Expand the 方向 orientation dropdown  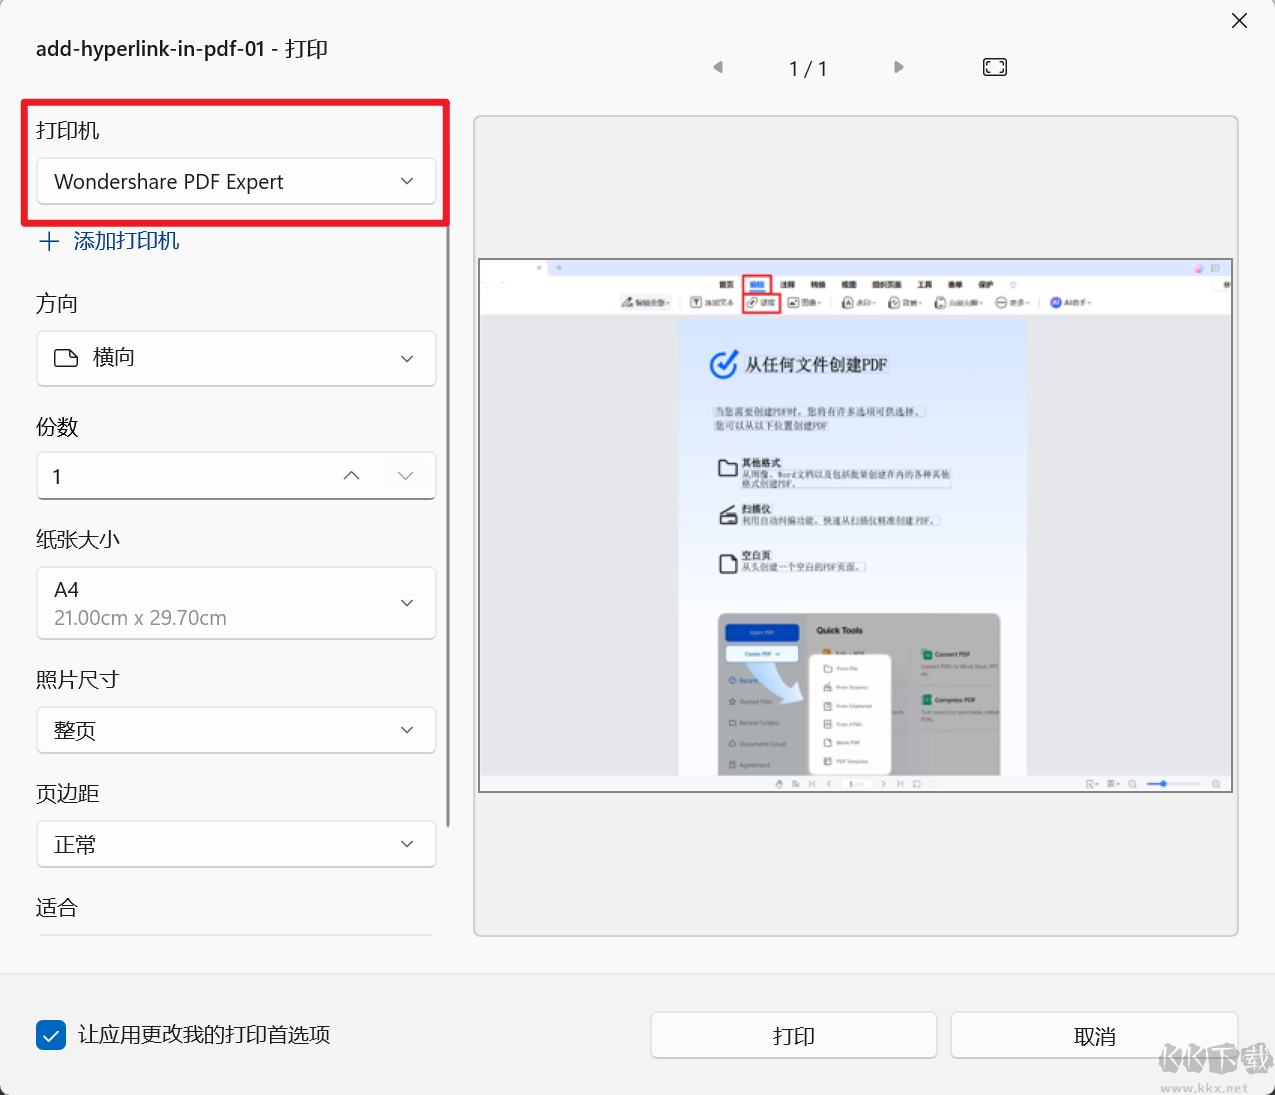tap(406, 358)
